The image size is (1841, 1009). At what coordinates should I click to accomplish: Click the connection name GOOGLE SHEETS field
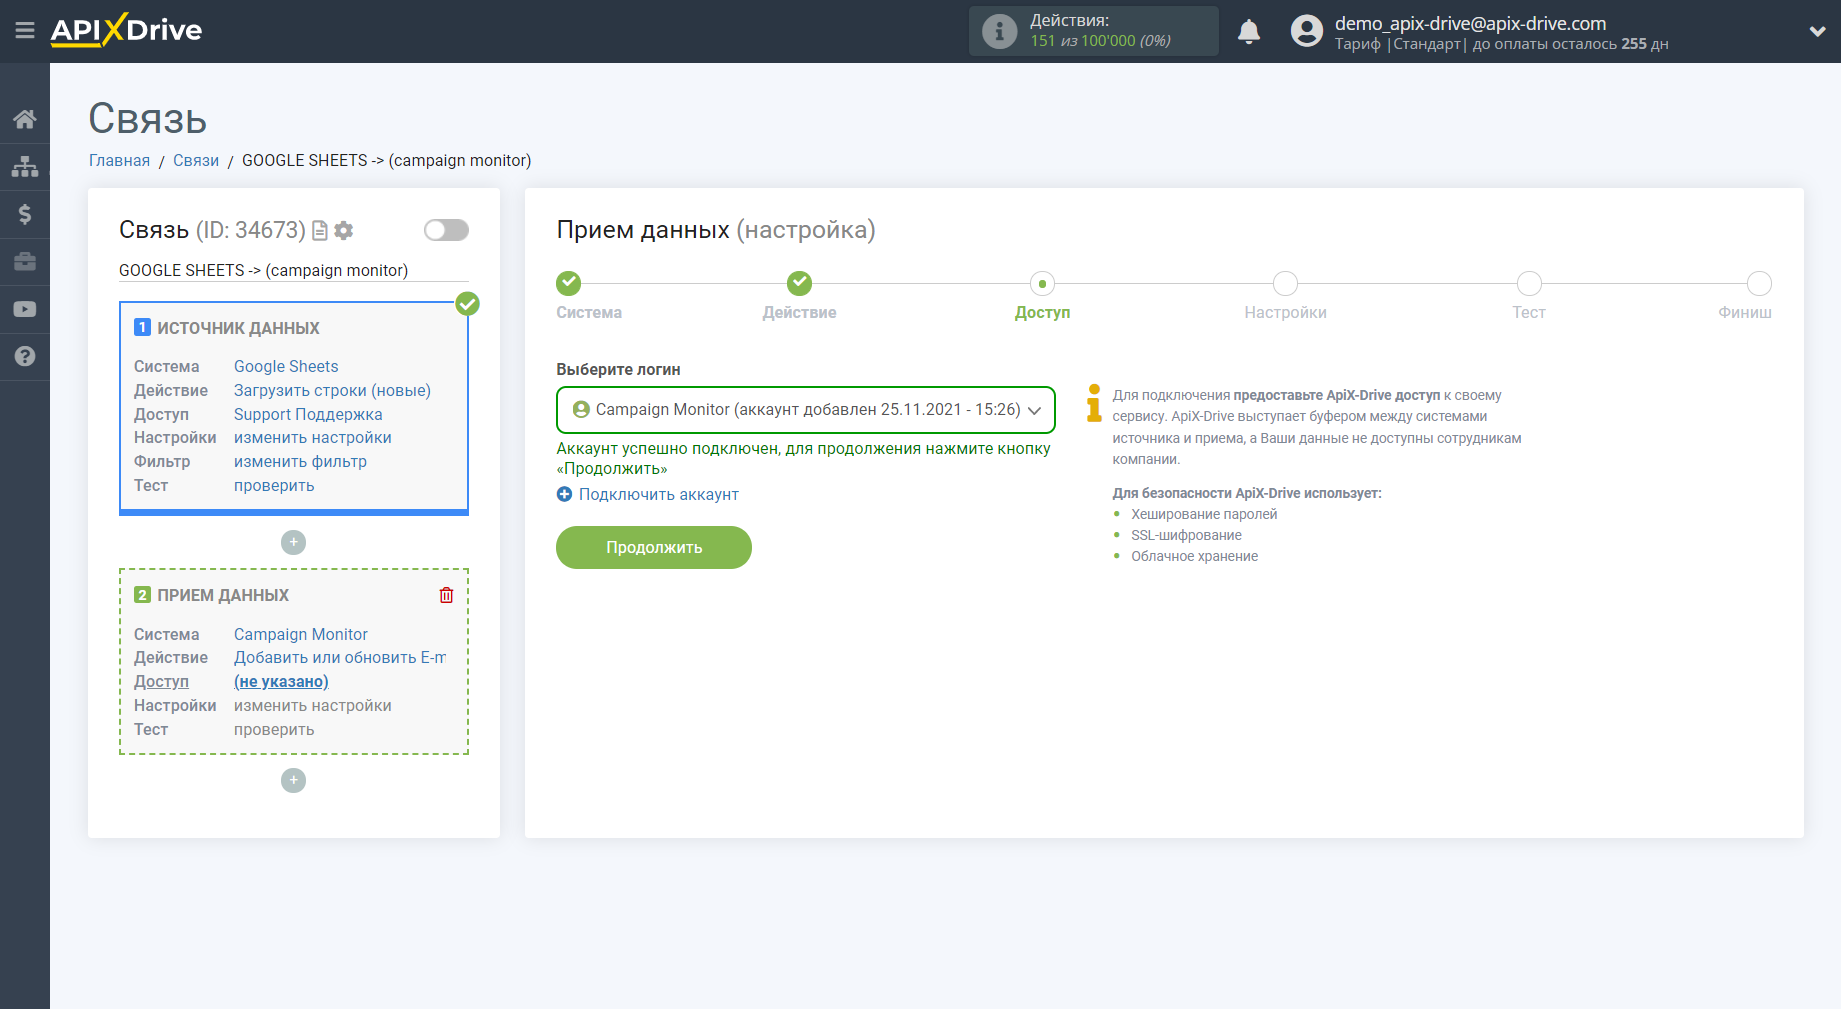[294, 270]
